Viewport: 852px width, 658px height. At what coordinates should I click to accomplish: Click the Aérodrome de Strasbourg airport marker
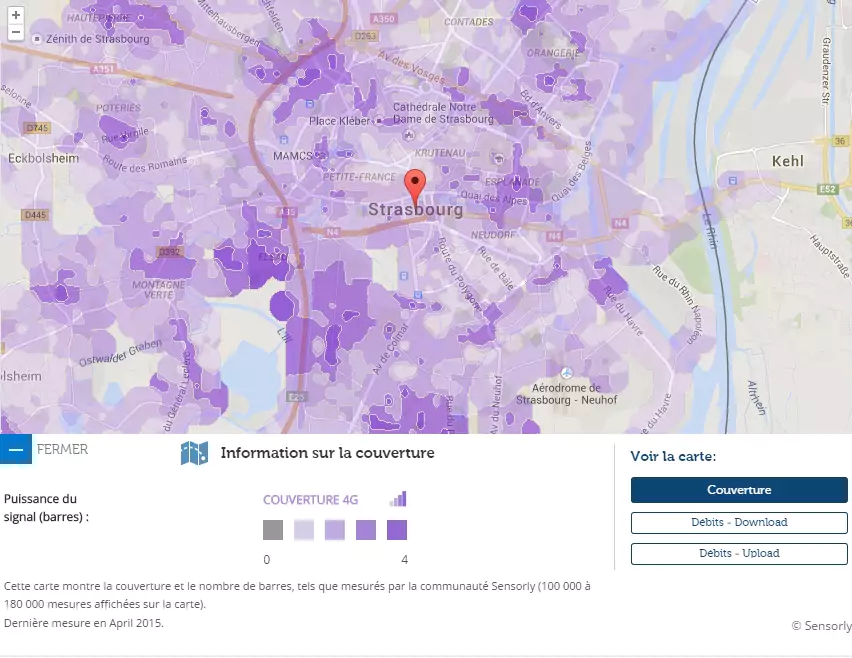point(567,373)
